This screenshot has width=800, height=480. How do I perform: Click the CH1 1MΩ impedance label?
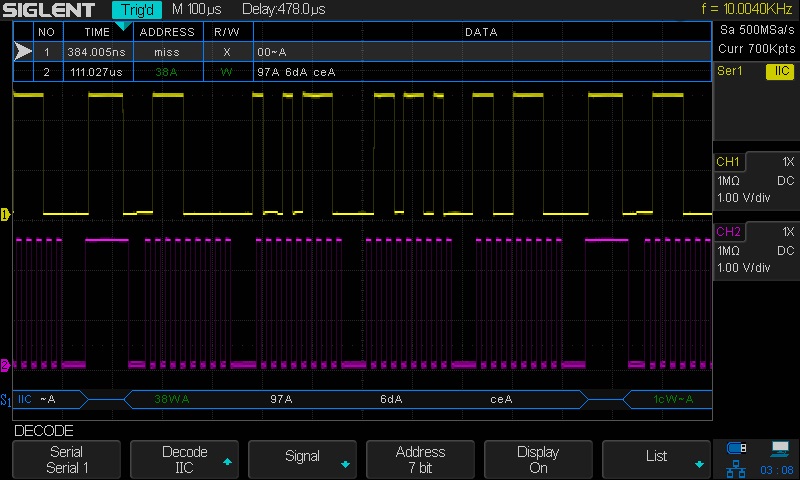[729, 181]
